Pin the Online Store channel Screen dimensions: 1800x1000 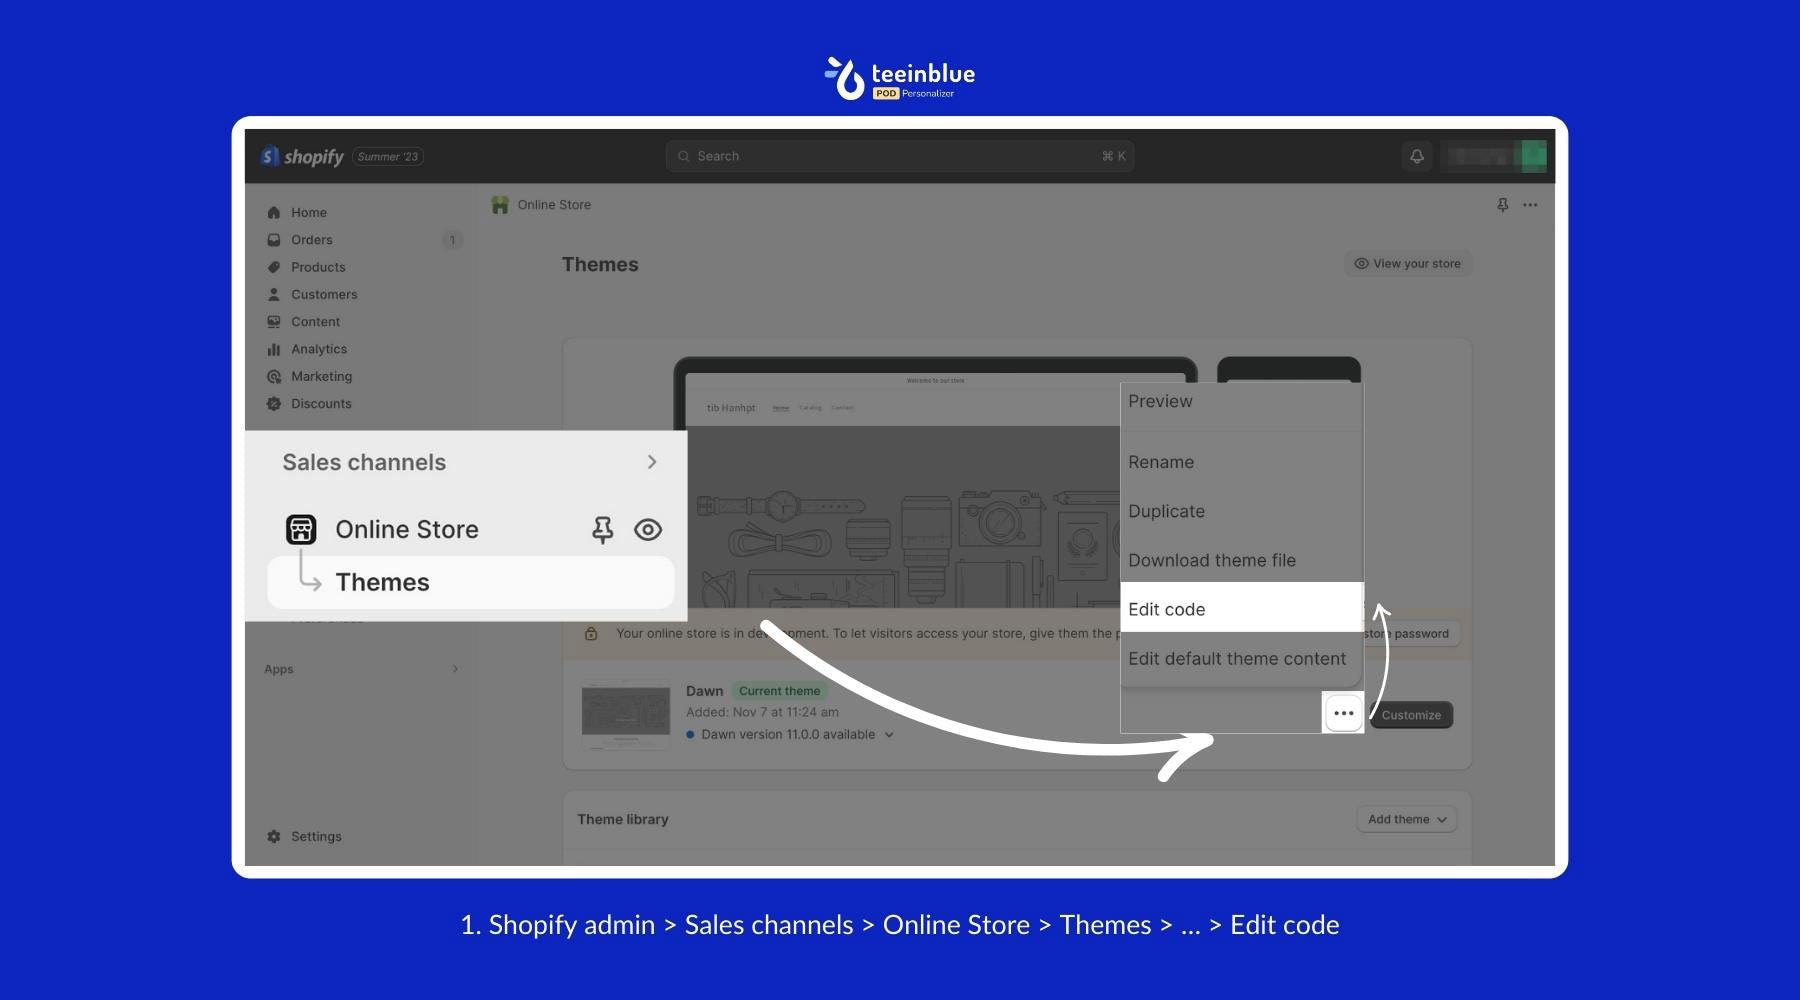pyautogui.click(x=603, y=529)
